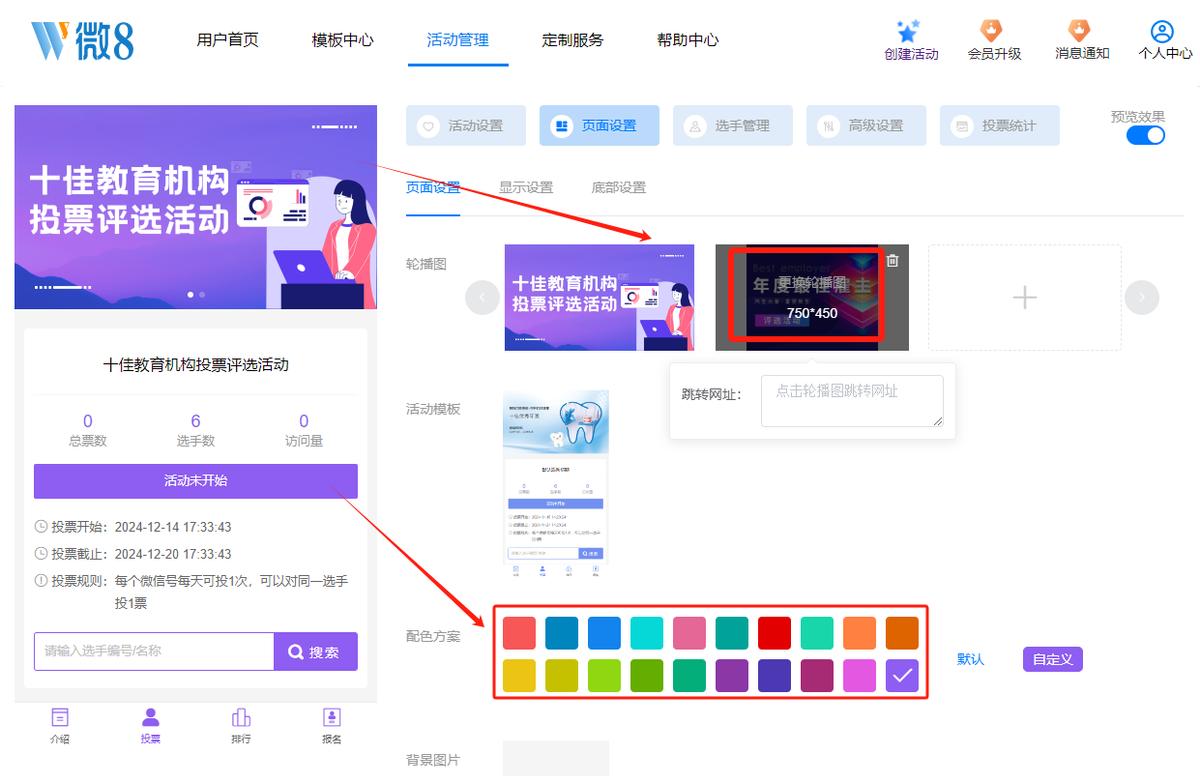
Task: Click the 投票截止 date line
Action: (x=133, y=554)
